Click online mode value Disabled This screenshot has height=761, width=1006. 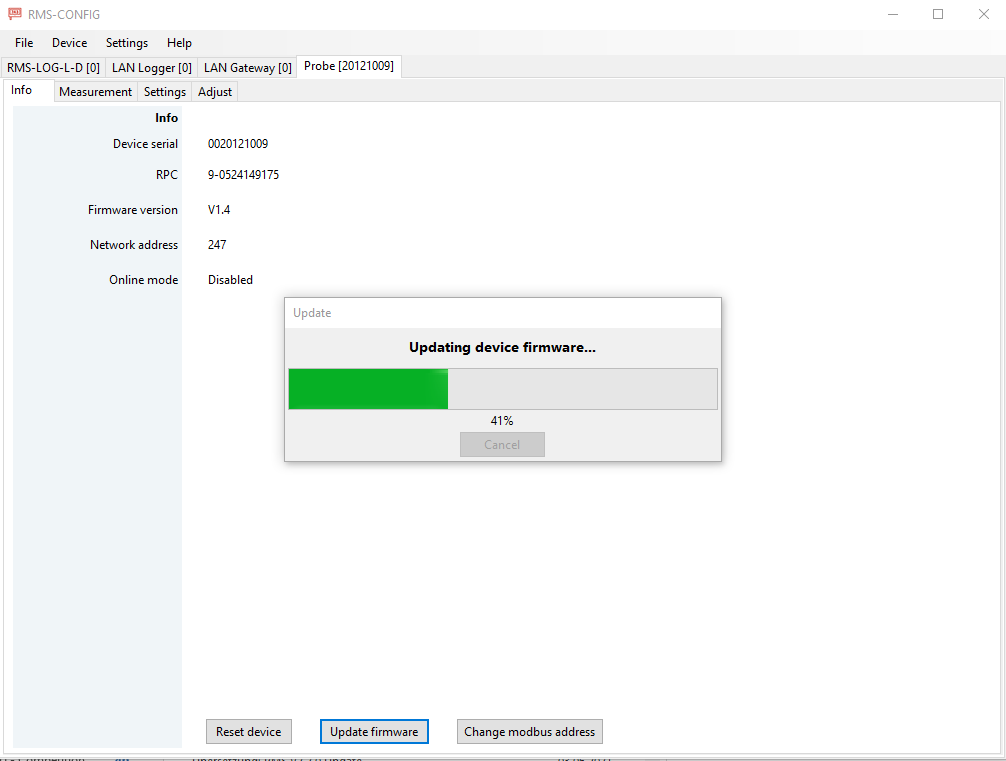[x=230, y=280]
